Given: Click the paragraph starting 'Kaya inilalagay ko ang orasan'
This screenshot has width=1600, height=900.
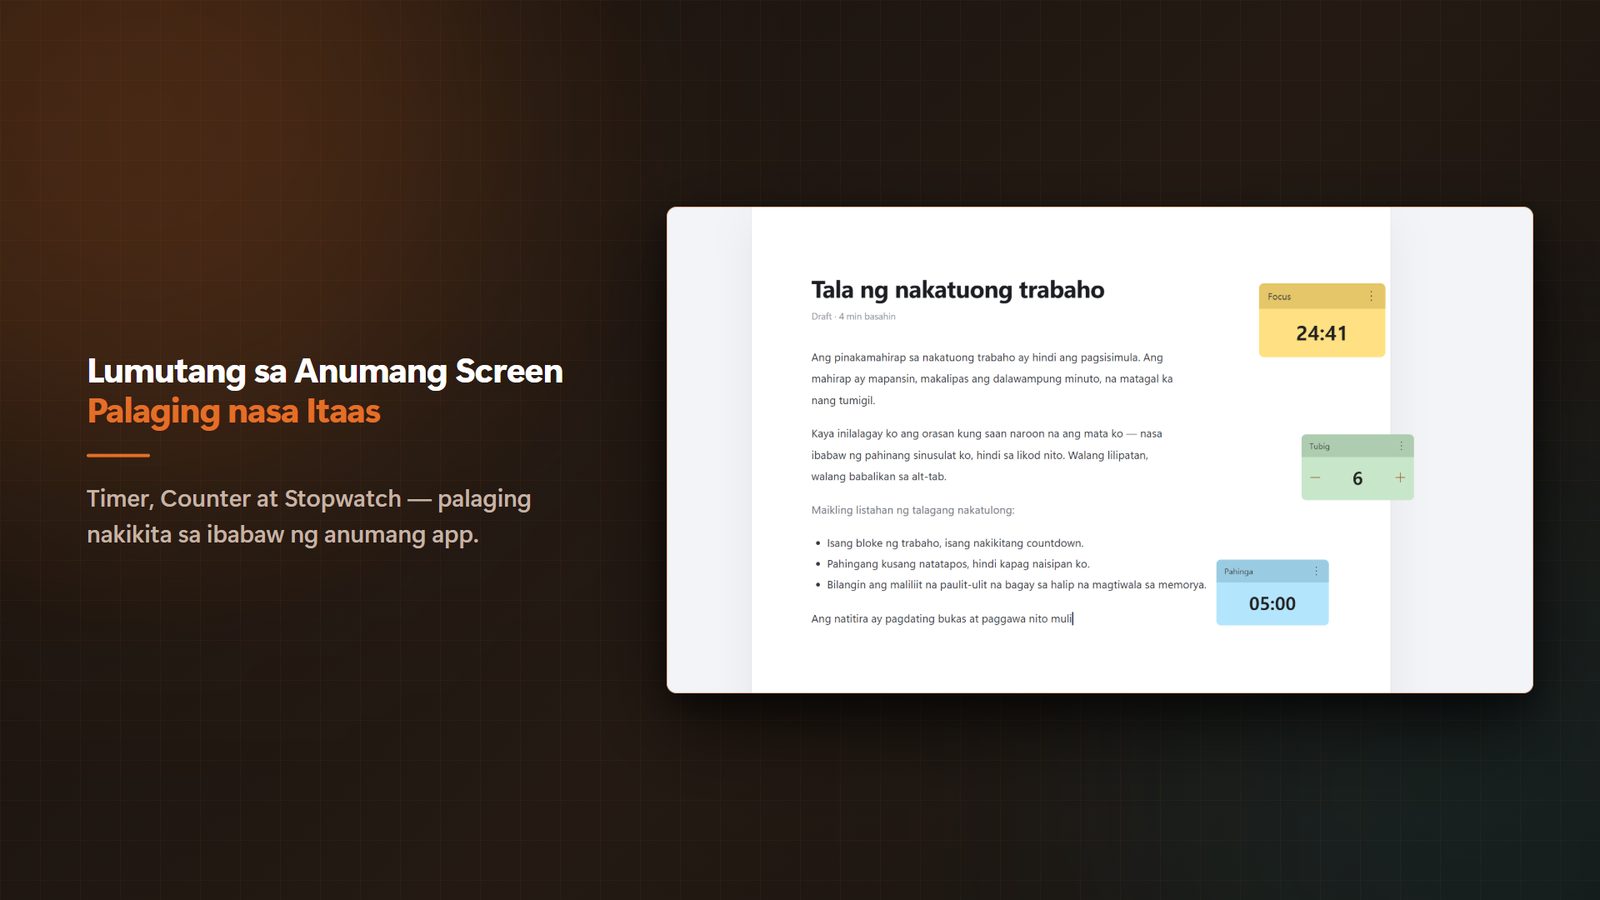Looking at the screenshot, I should point(987,455).
